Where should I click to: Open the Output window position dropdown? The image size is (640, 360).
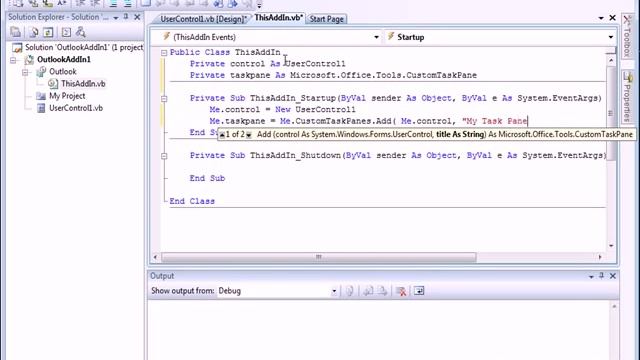(x=591, y=277)
